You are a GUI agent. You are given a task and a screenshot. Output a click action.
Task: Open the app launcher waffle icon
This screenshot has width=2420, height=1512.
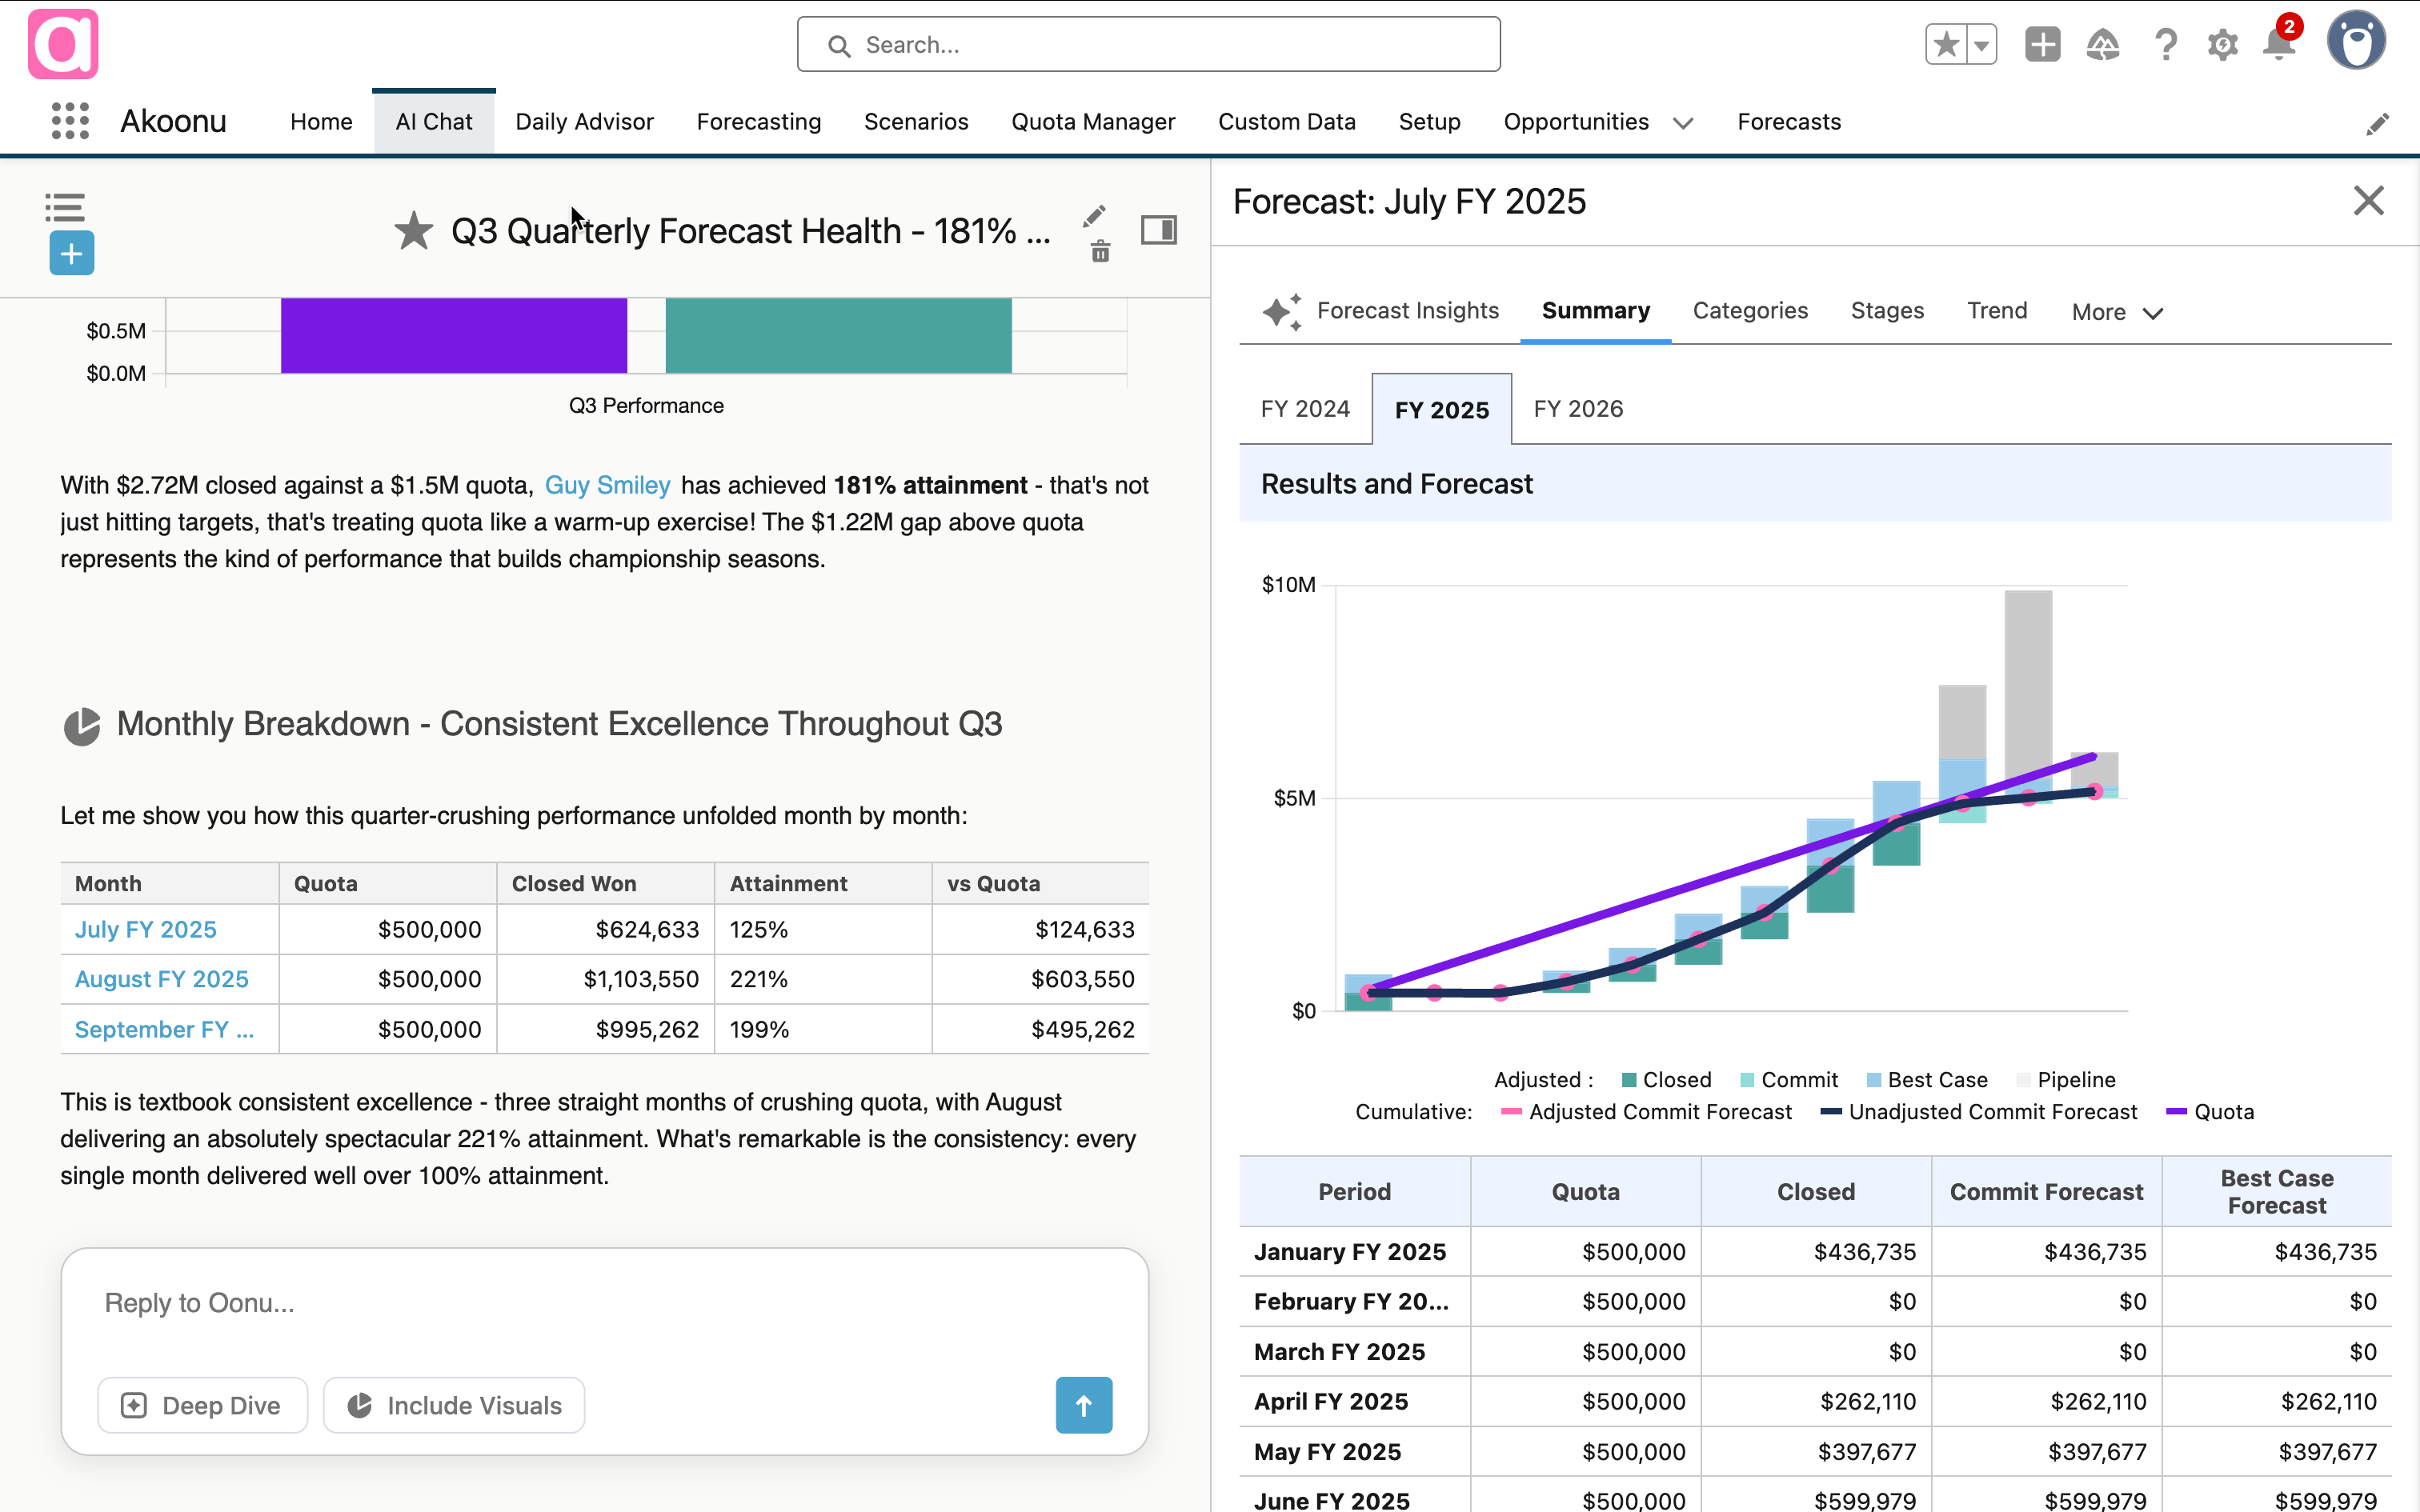point(68,120)
